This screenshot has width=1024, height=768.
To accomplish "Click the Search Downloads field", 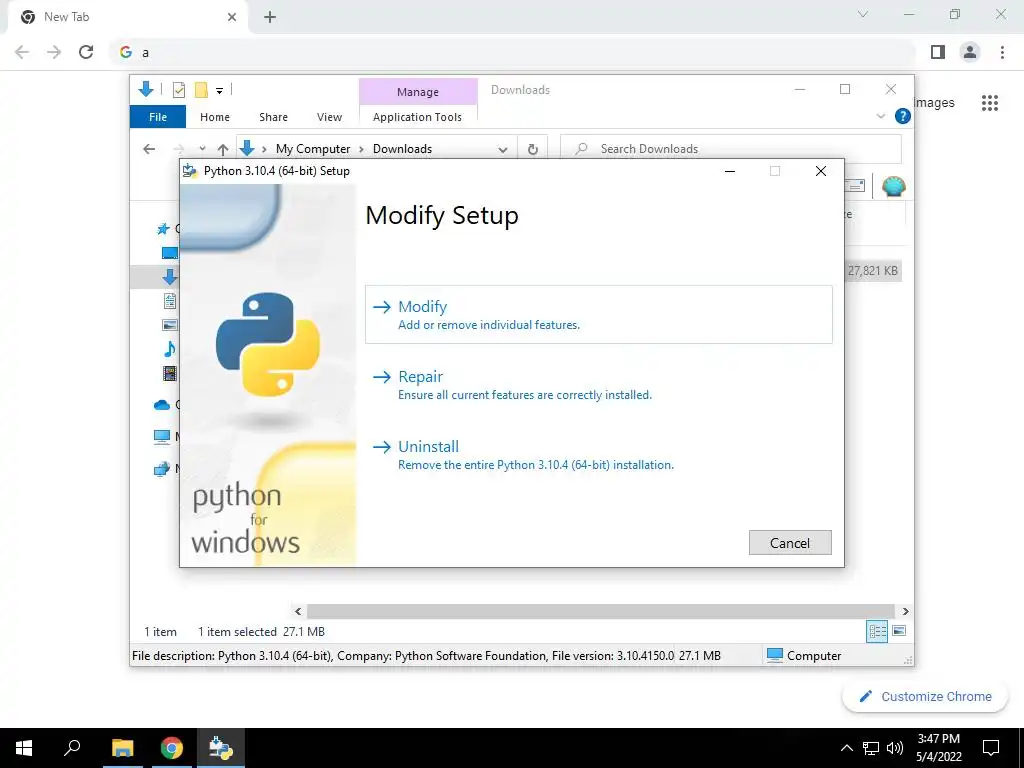I will [x=731, y=149].
